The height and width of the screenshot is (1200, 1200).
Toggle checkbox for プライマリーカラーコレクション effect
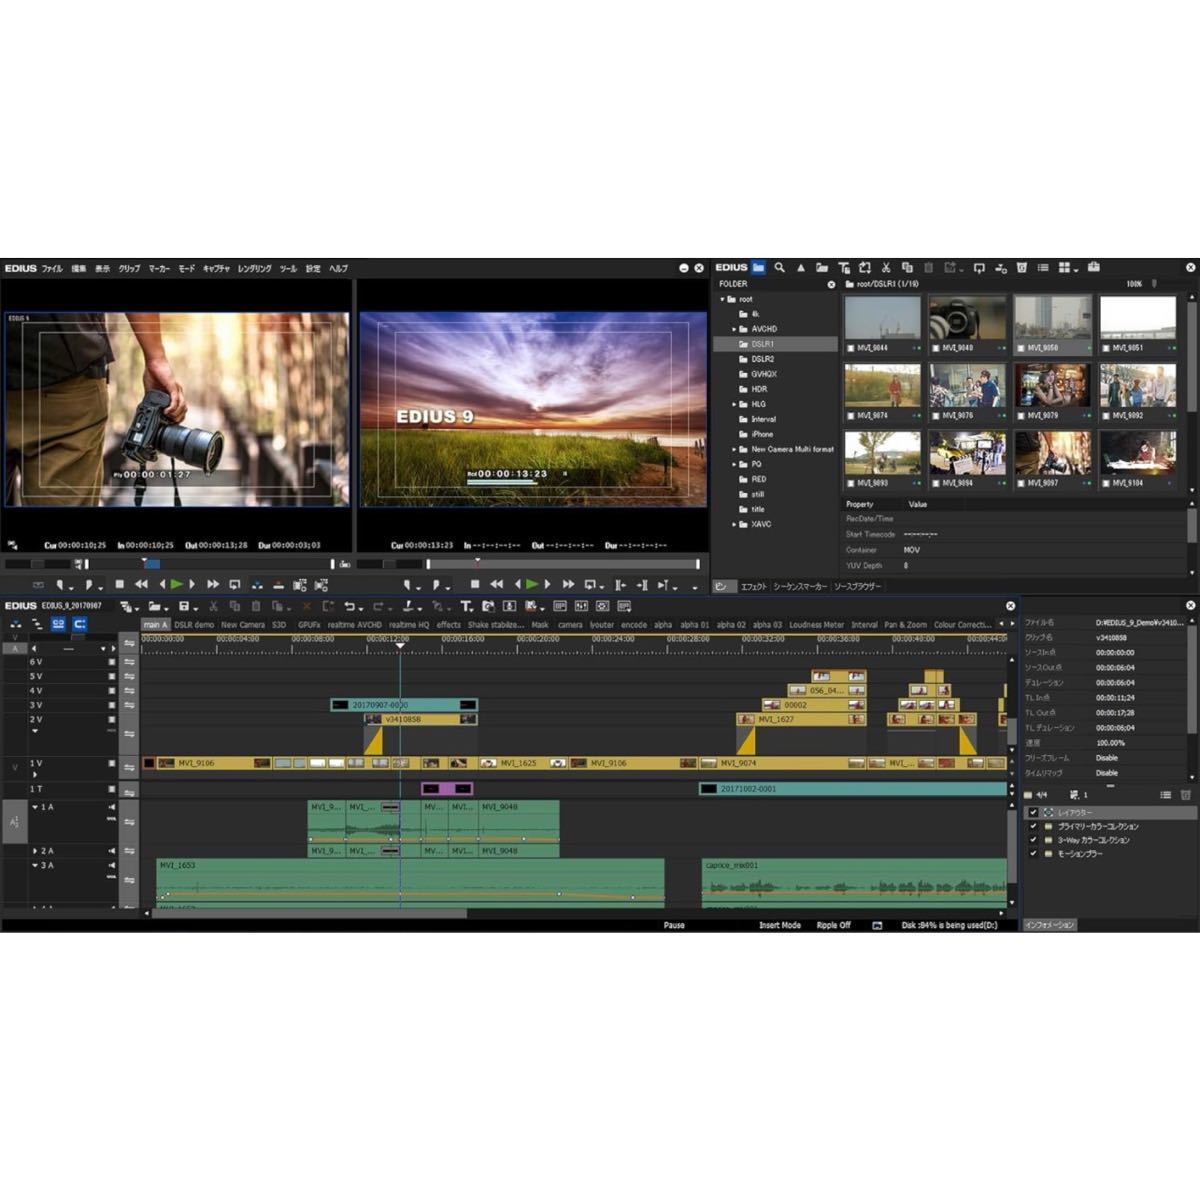(1033, 826)
